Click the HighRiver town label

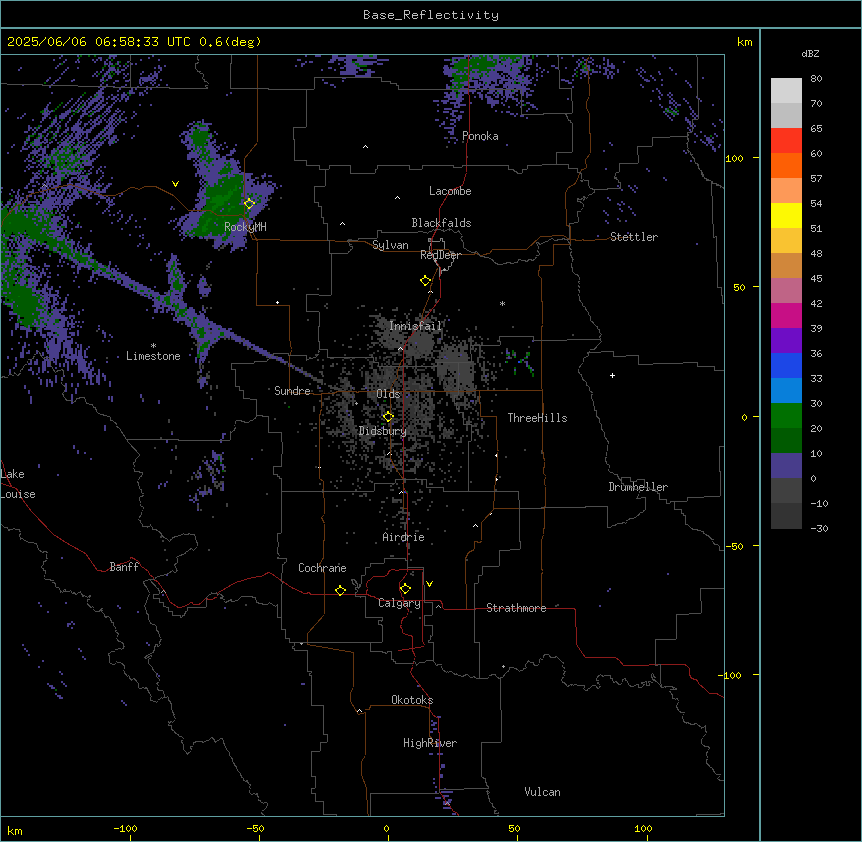430,743
